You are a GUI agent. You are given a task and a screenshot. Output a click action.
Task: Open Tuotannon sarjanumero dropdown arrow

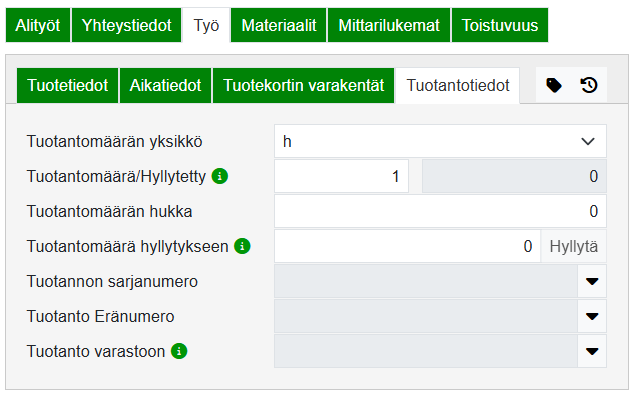[592, 282]
